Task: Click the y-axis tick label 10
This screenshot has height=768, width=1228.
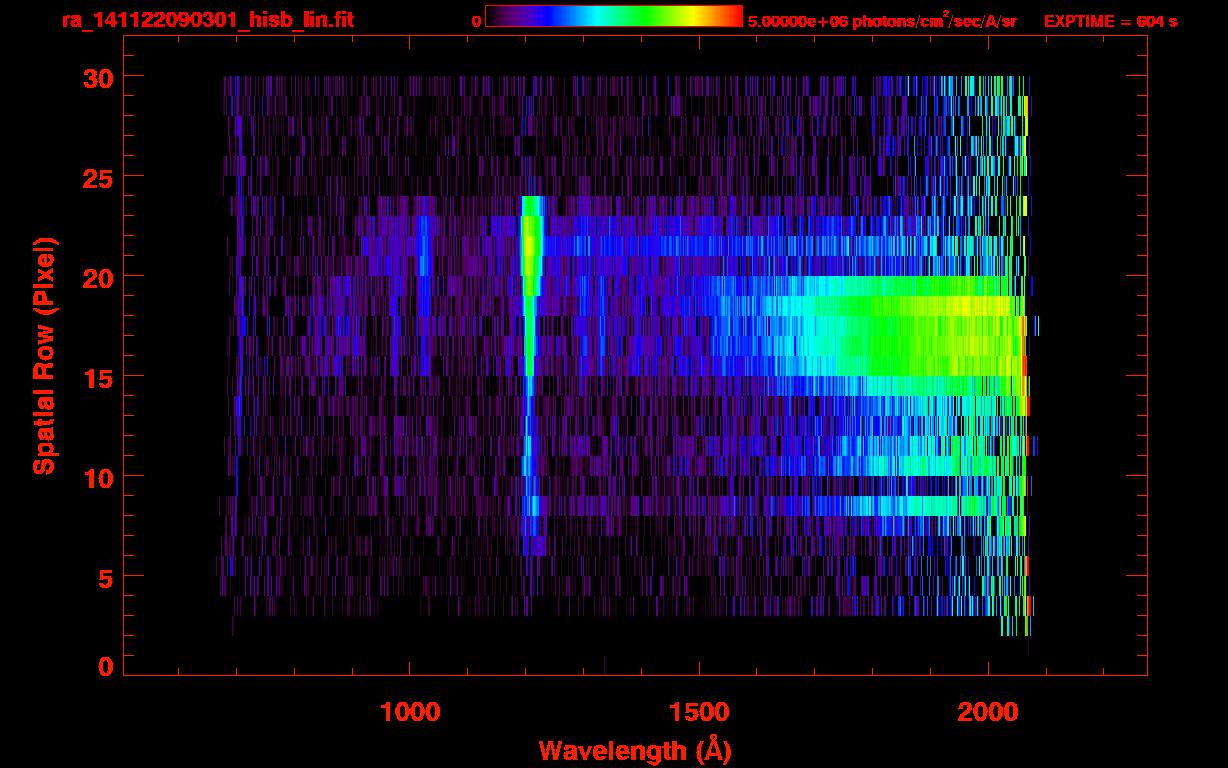Action: [x=97, y=477]
